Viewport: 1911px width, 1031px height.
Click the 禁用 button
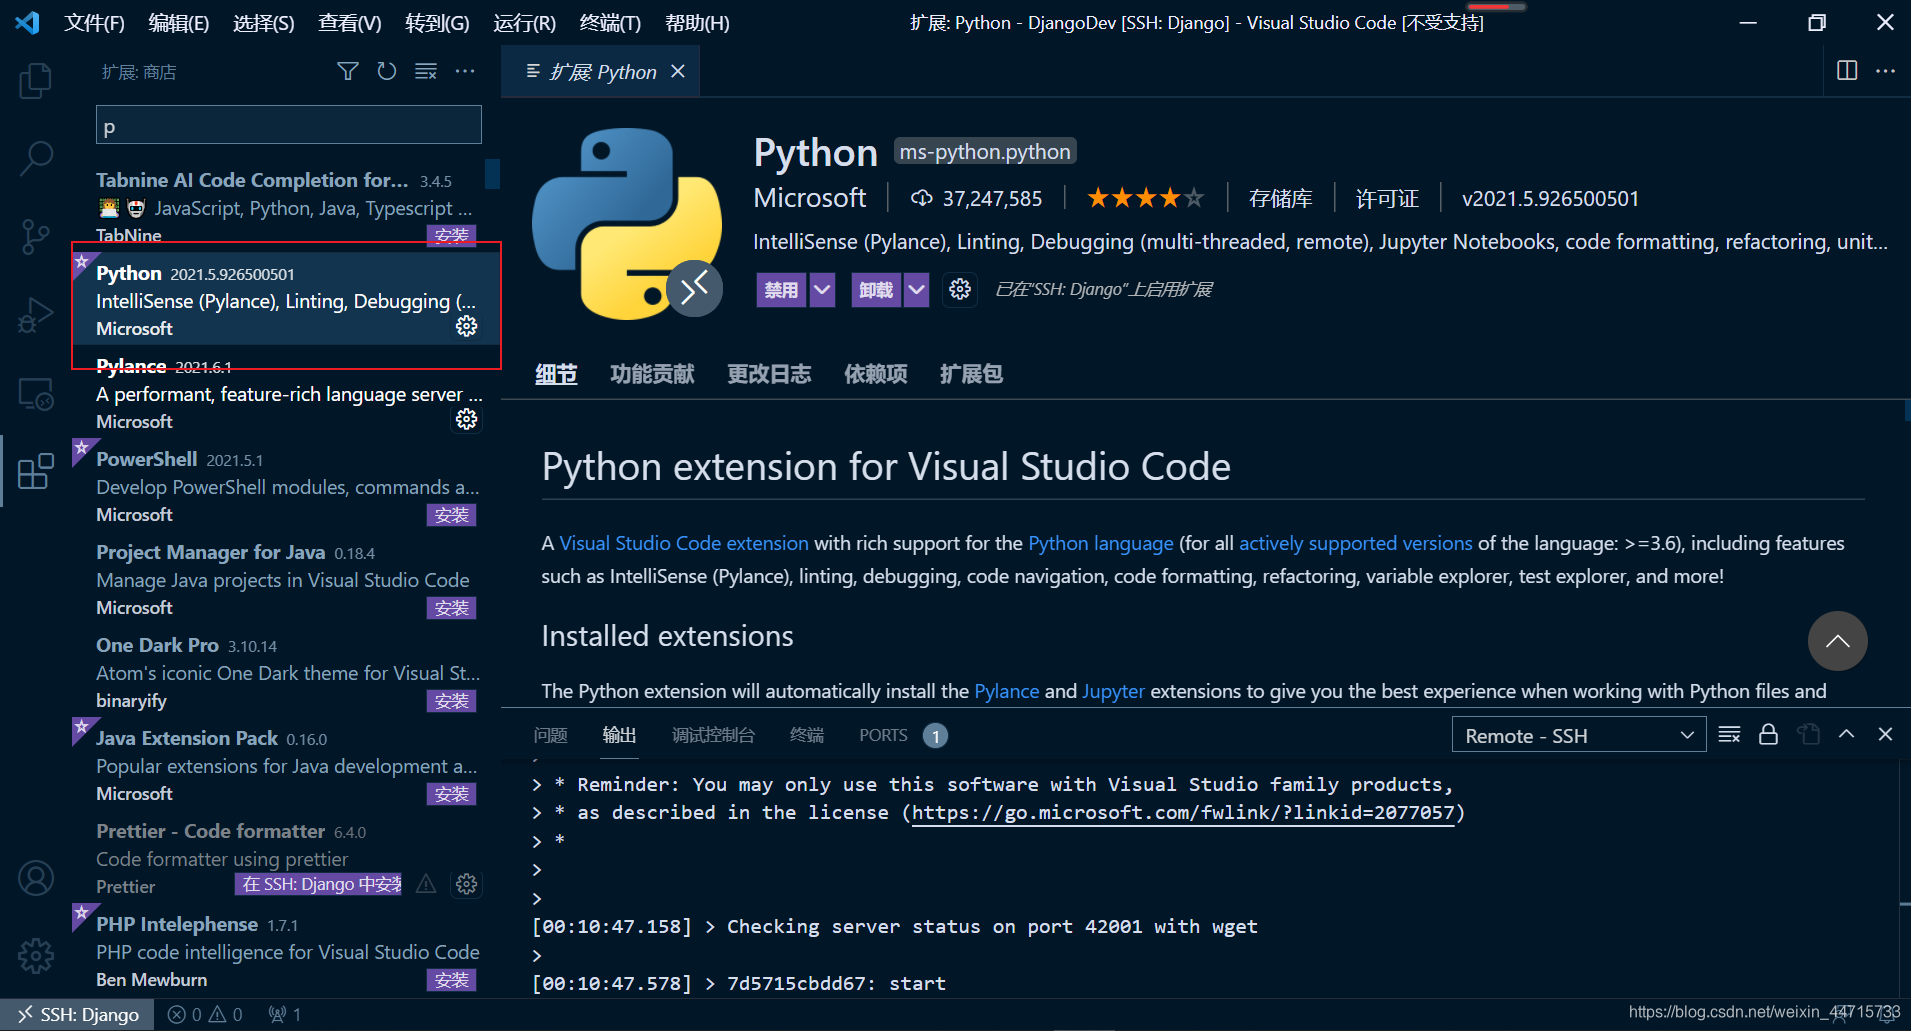pyautogui.click(x=782, y=290)
